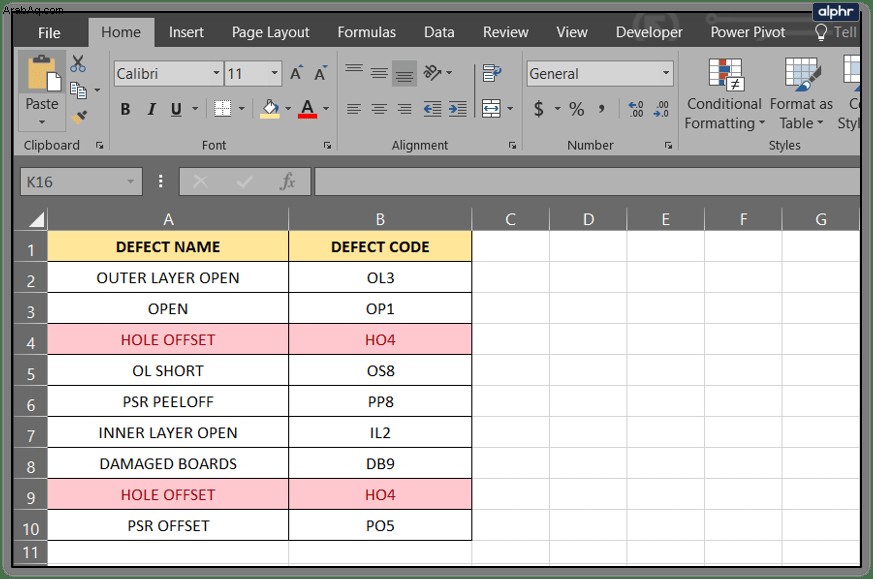Click the Copy icon
This screenshot has width=873, height=579.
pos(78,90)
